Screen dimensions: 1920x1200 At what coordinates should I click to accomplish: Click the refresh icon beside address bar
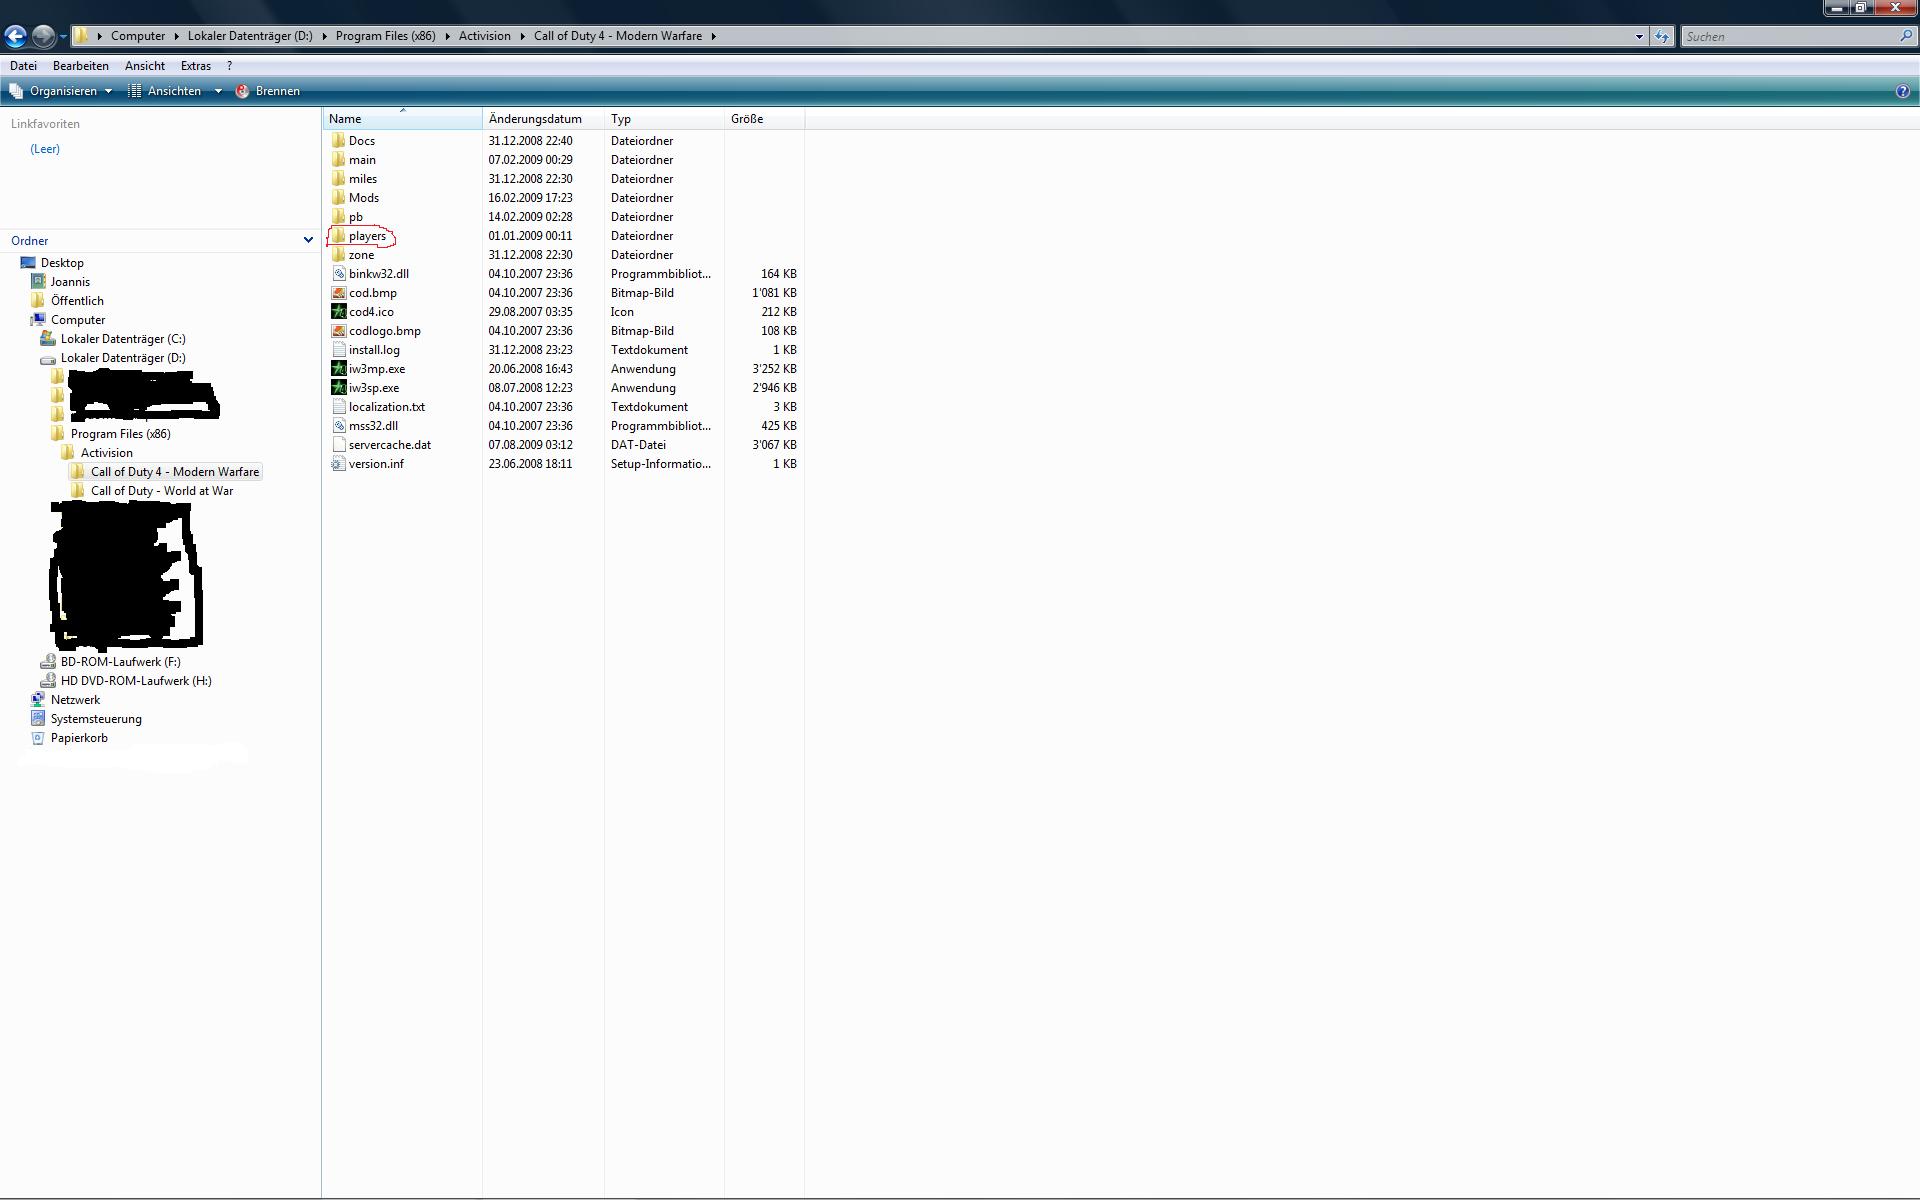point(1662,36)
